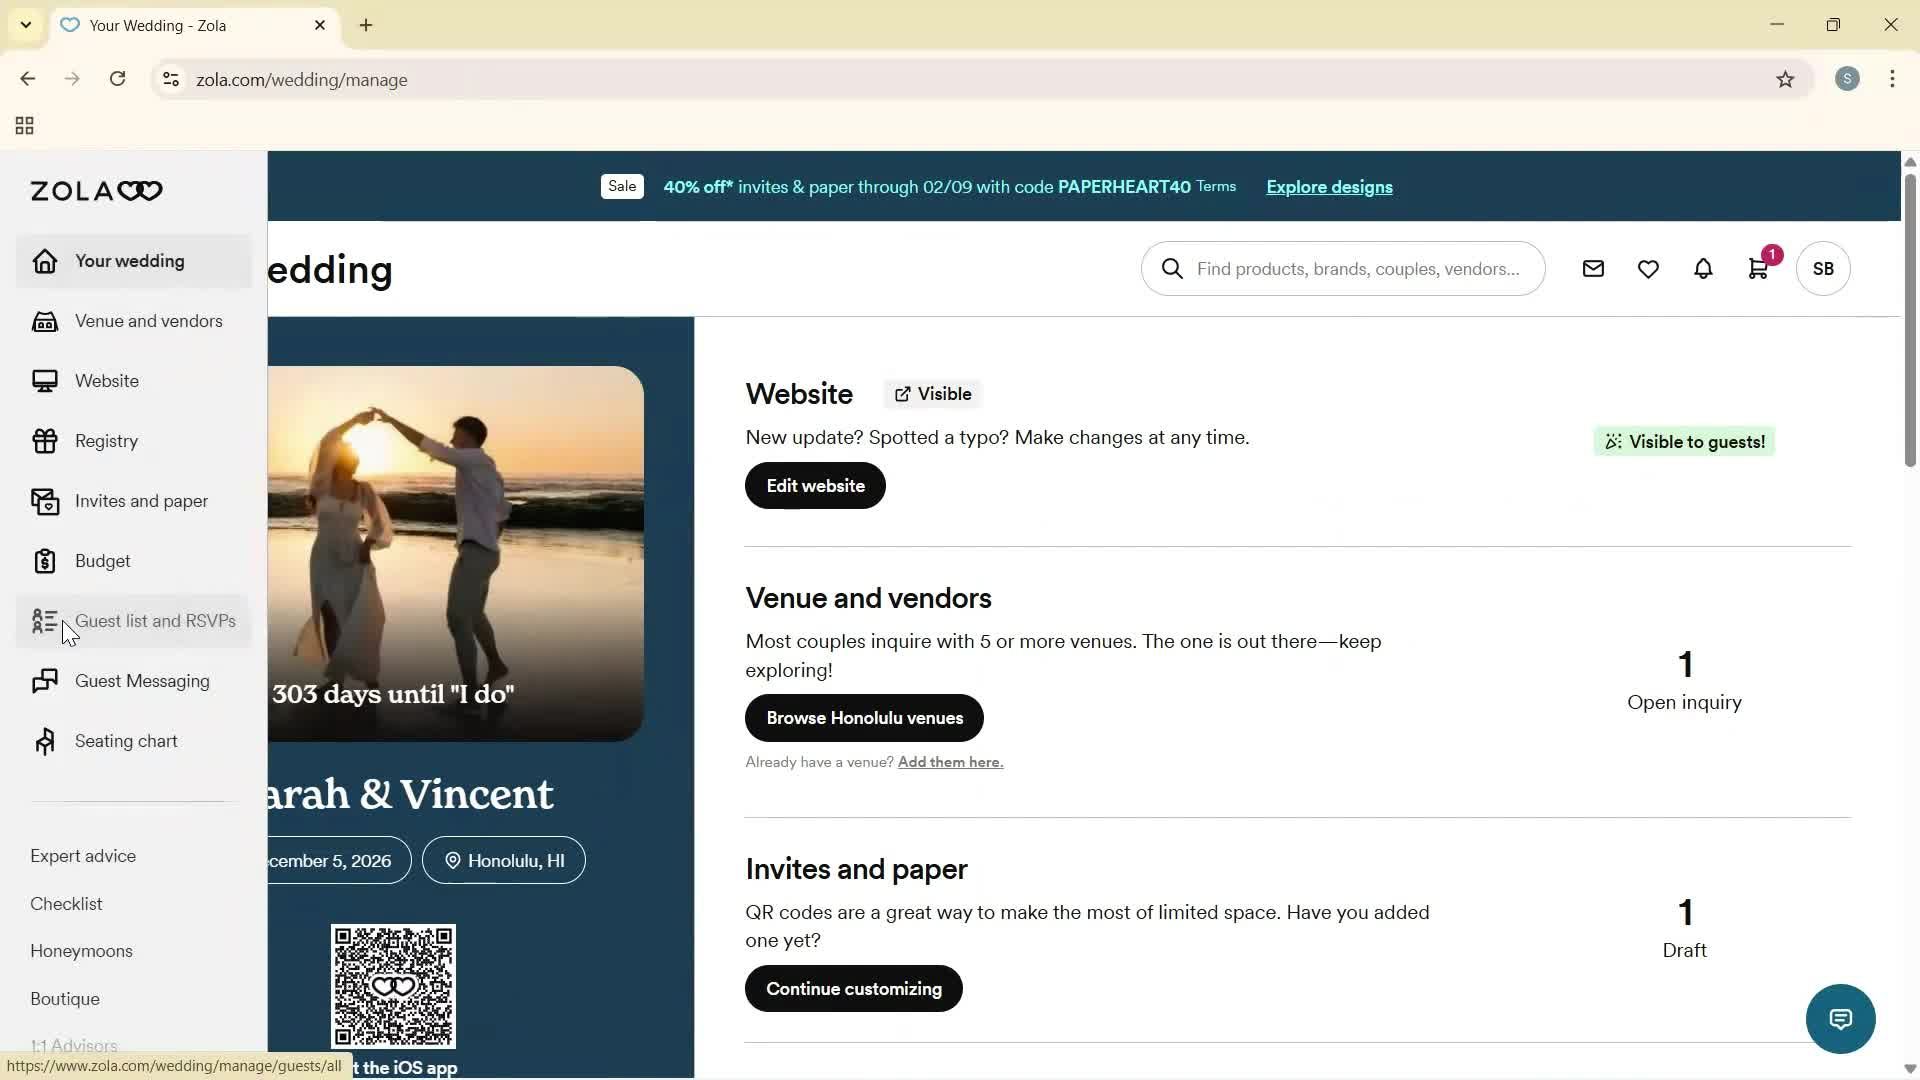Image resolution: width=1920 pixels, height=1080 pixels.
Task: Open messages via the envelope icon
Action: 1593,268
